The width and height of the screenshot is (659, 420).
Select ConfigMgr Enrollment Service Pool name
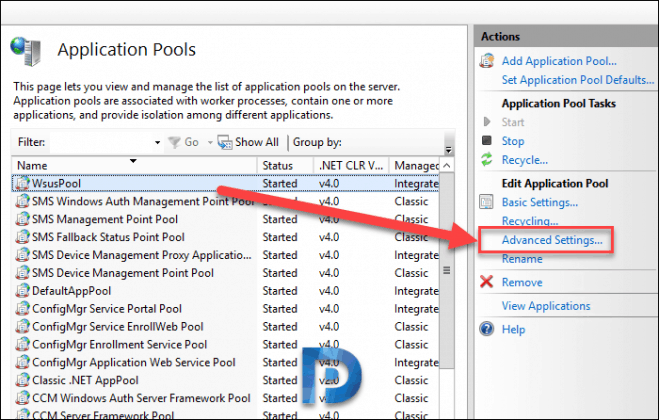coord(119,344)
